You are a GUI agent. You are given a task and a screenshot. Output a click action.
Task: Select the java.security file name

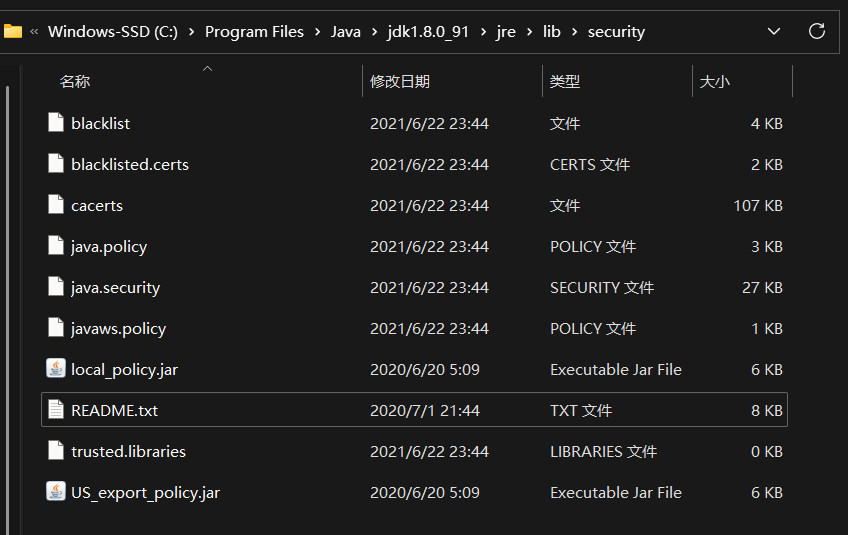115,287
